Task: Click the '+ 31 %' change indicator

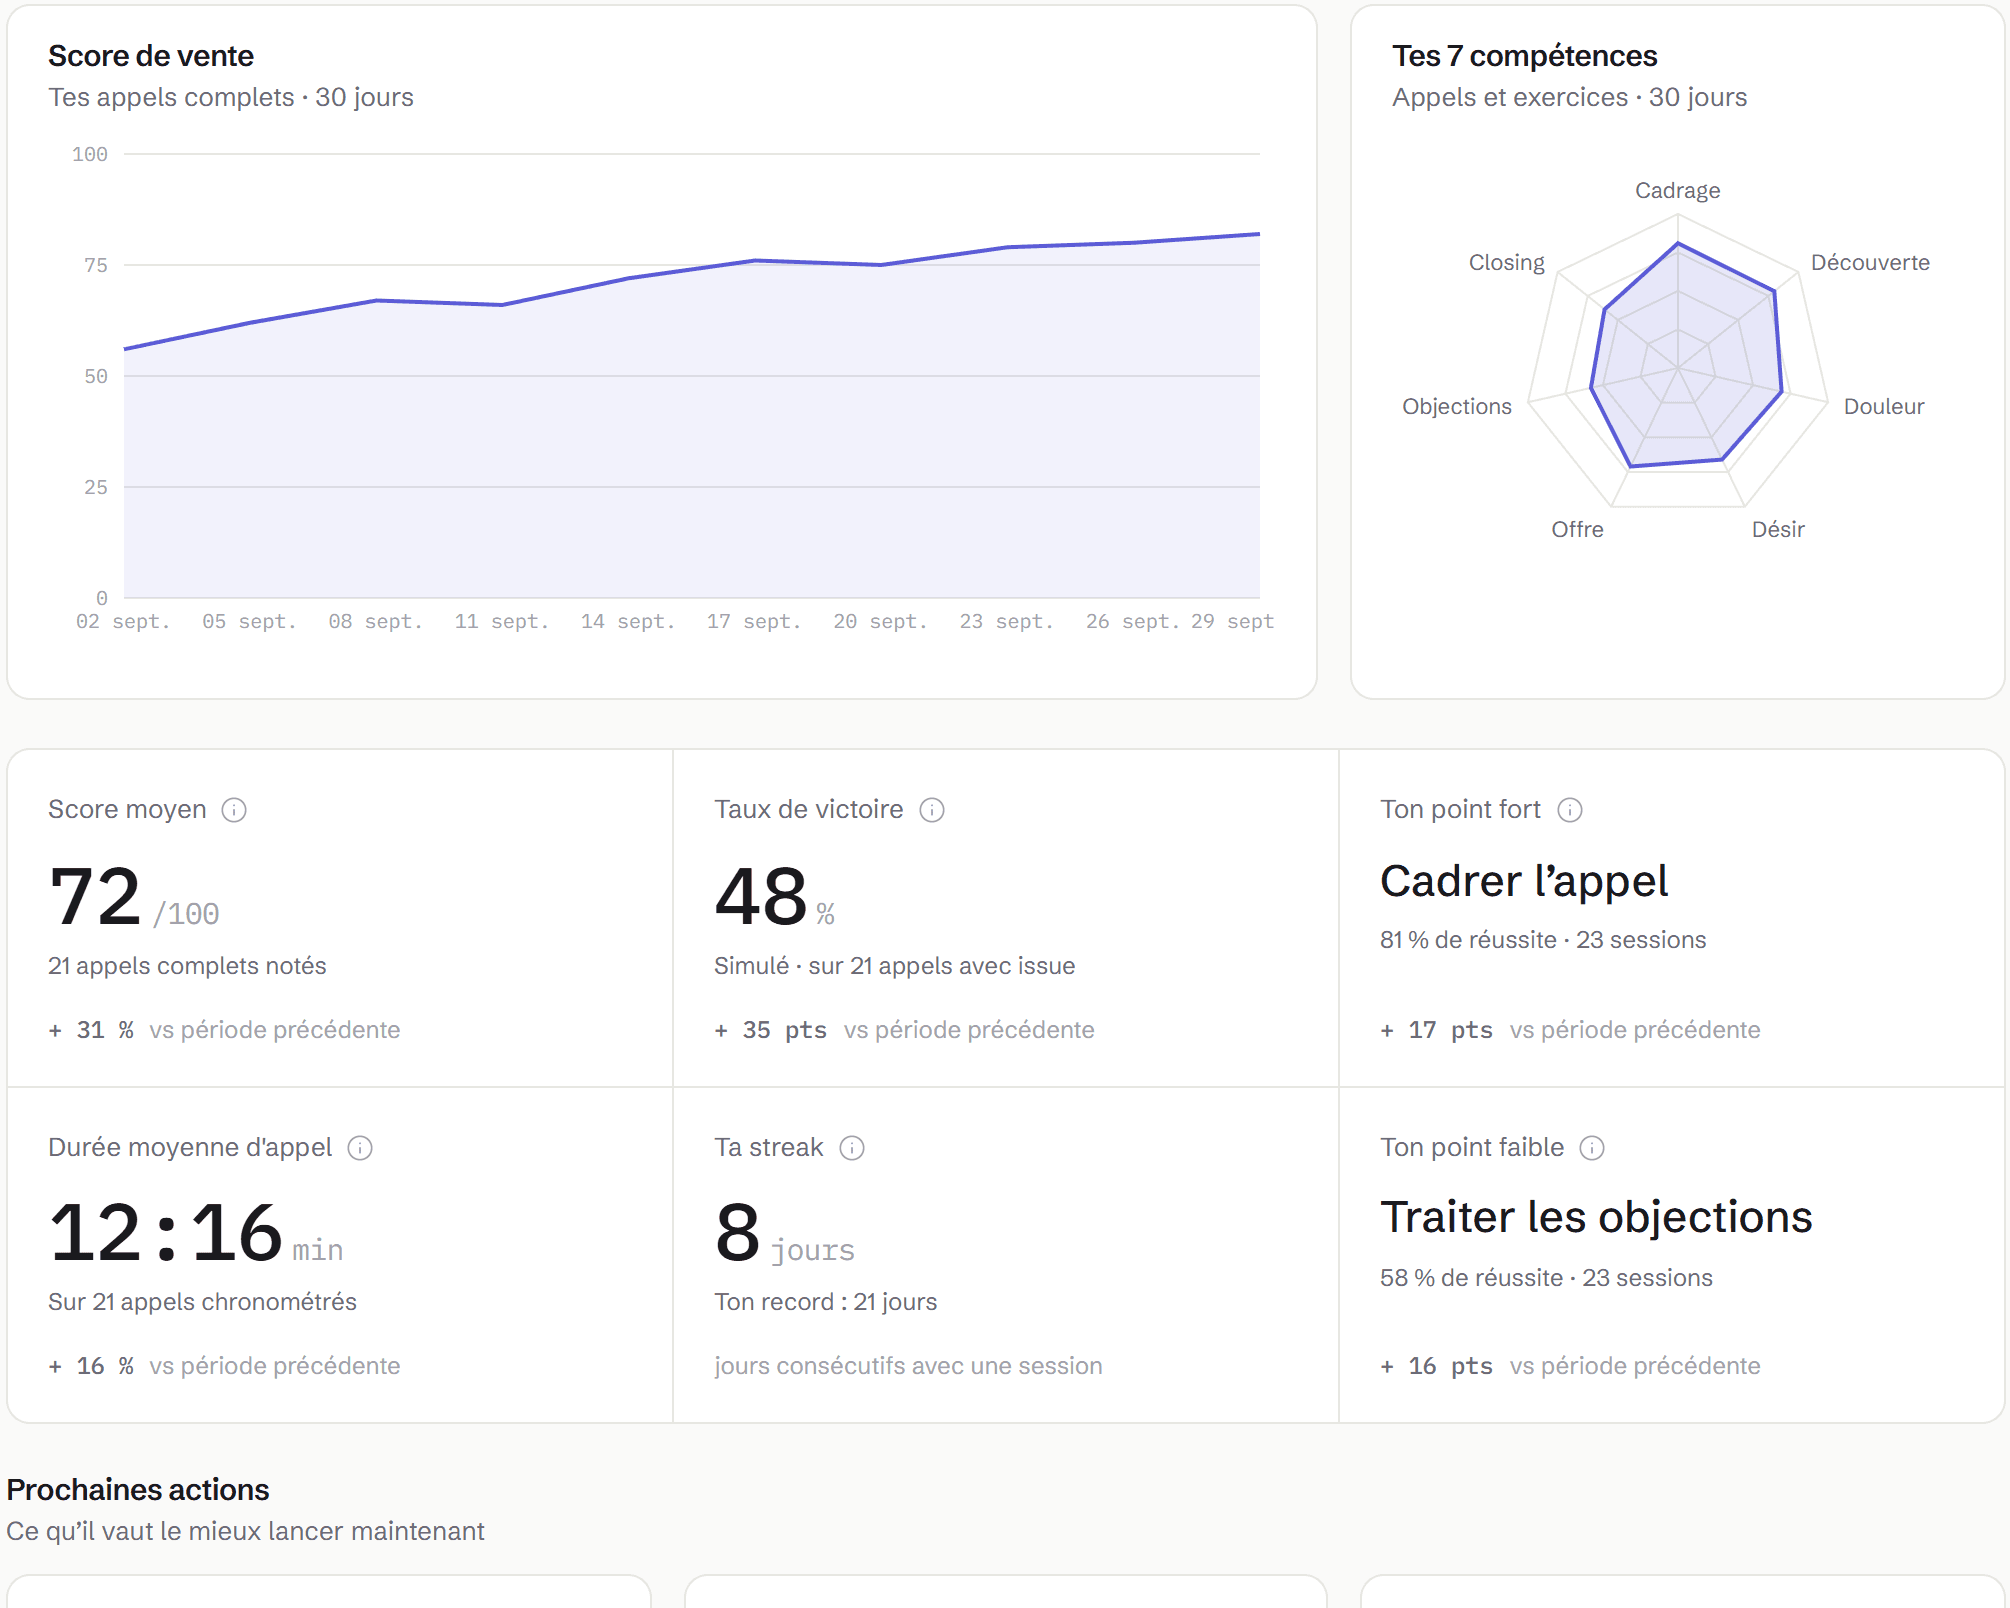Action: pyautogui.click(x=91, y=1030)
